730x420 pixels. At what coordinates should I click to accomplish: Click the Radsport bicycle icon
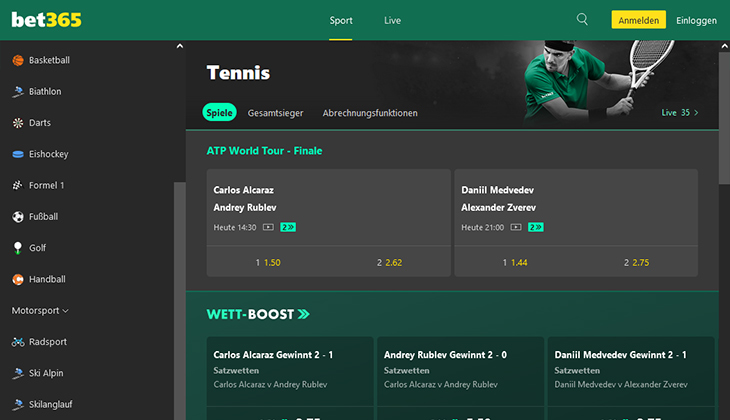[18, 342]
